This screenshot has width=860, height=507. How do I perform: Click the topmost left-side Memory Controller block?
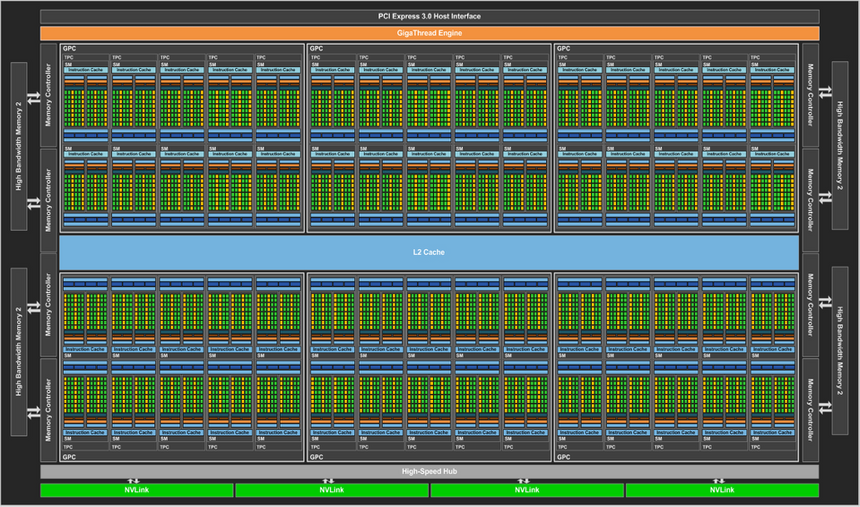(x=49, y=95)
